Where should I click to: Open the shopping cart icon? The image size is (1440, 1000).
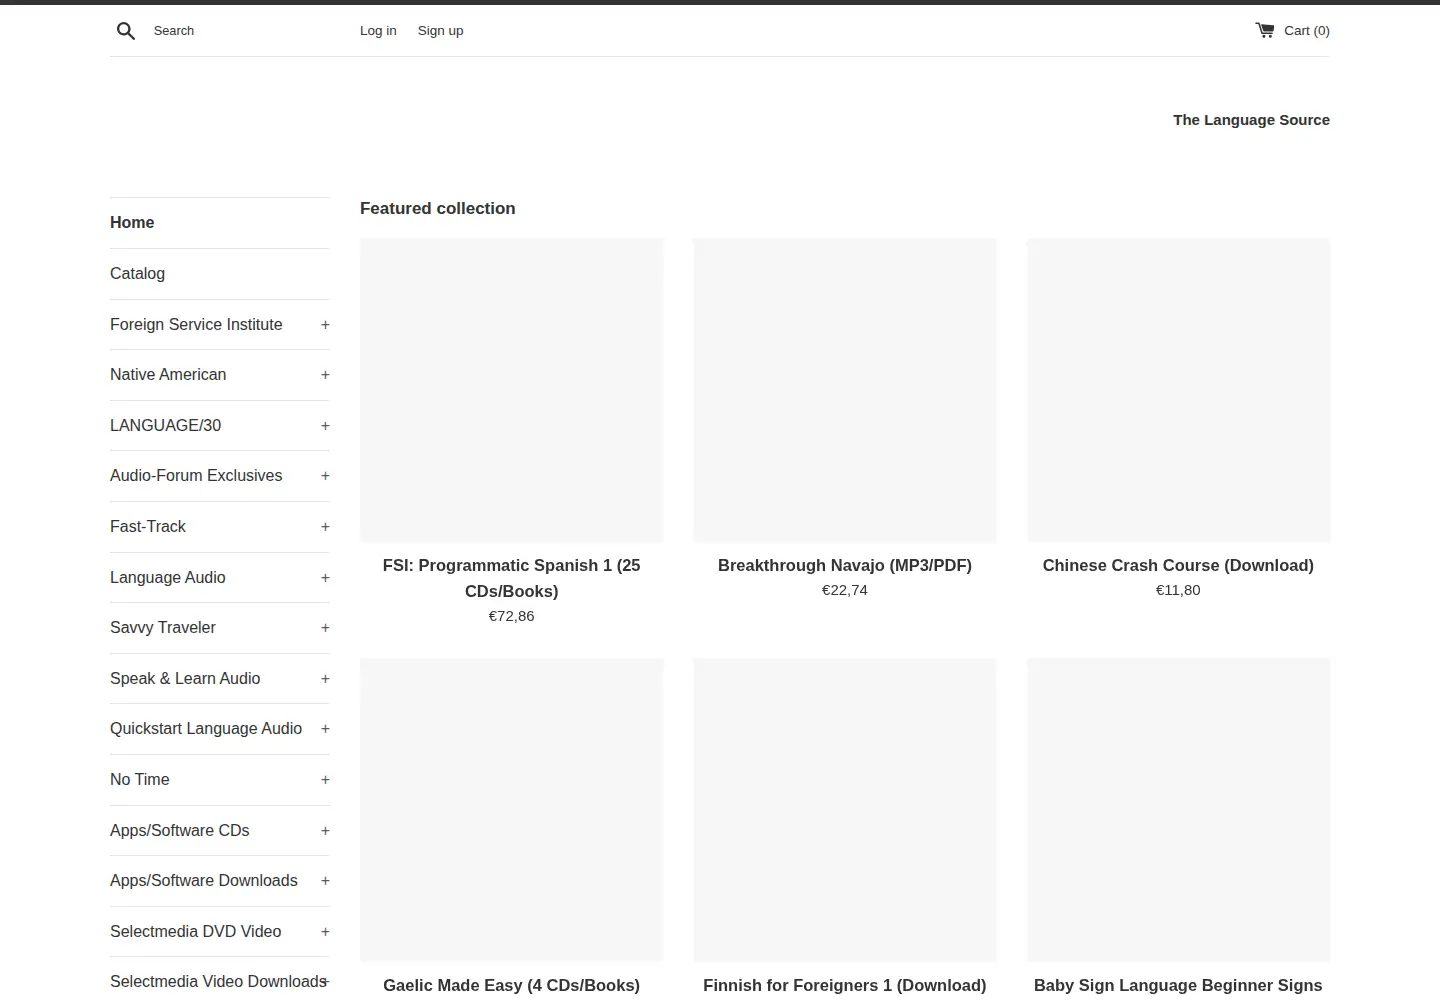pos(1265,30)
